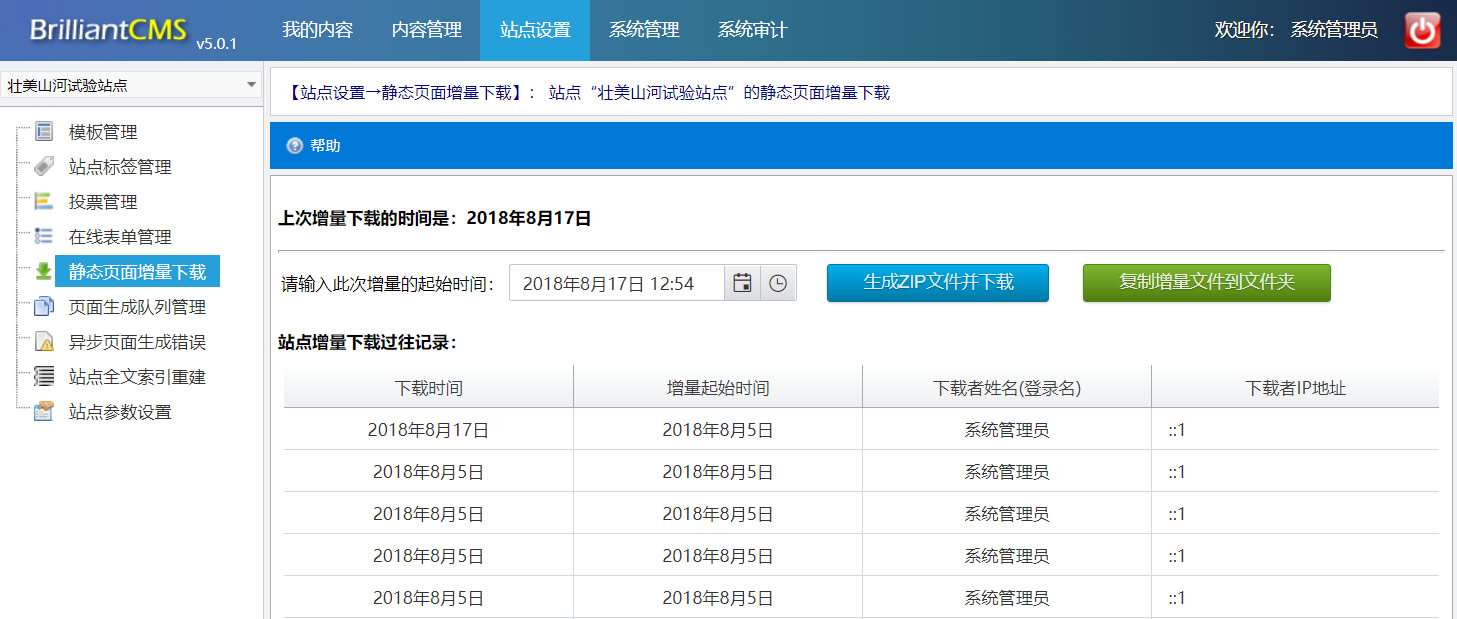Click the 模板管理 sidebar icon
This screenshot has width=1457, height=619.
coord(44,132)
